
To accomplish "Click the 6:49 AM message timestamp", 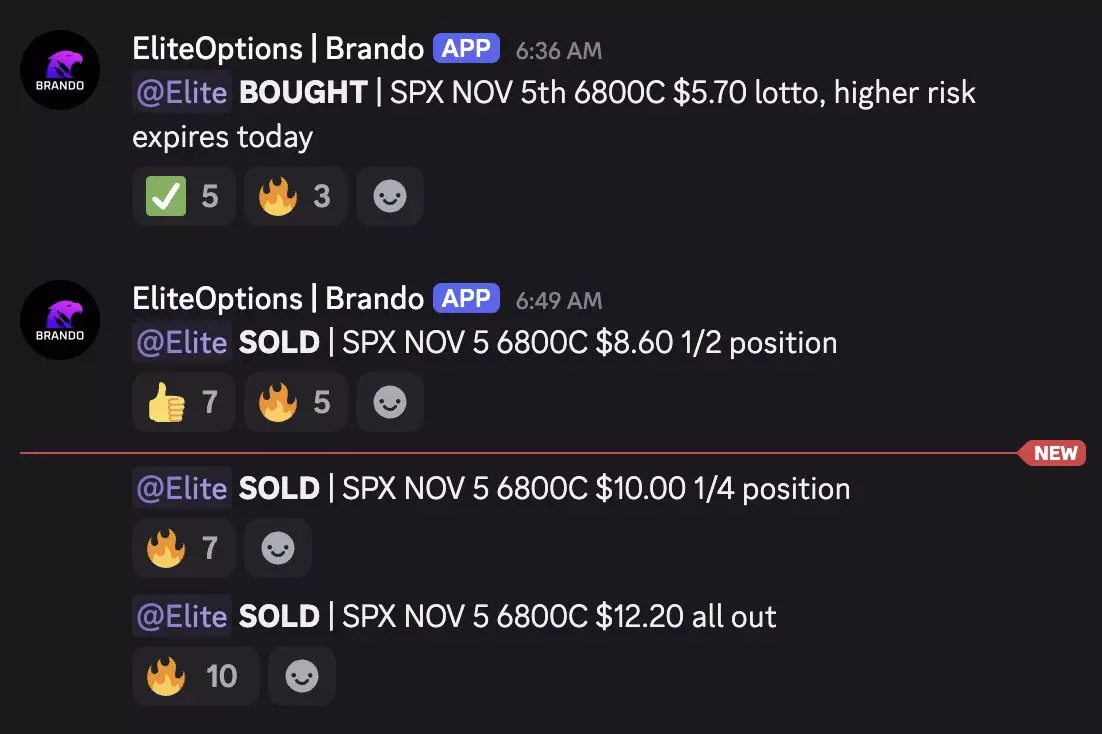I will click(x=559, y=299).
